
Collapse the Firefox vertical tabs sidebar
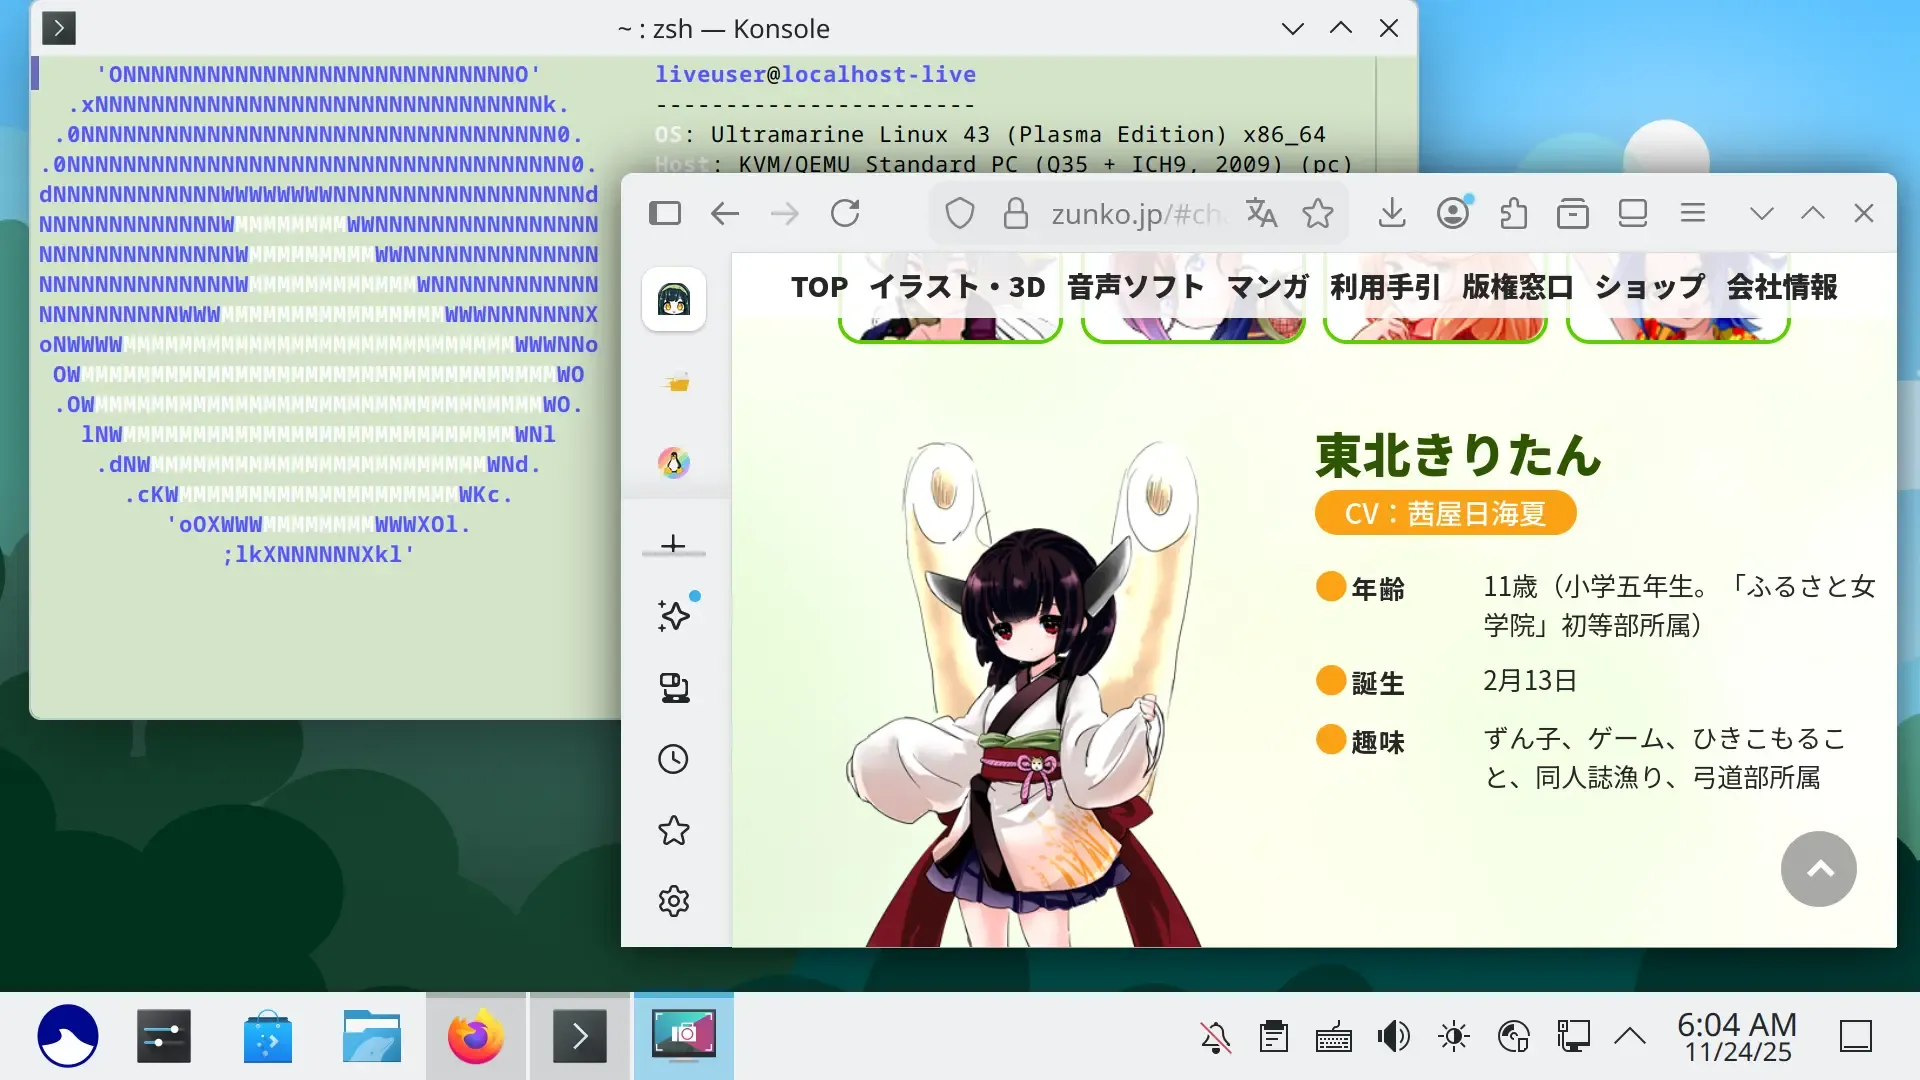666,213
